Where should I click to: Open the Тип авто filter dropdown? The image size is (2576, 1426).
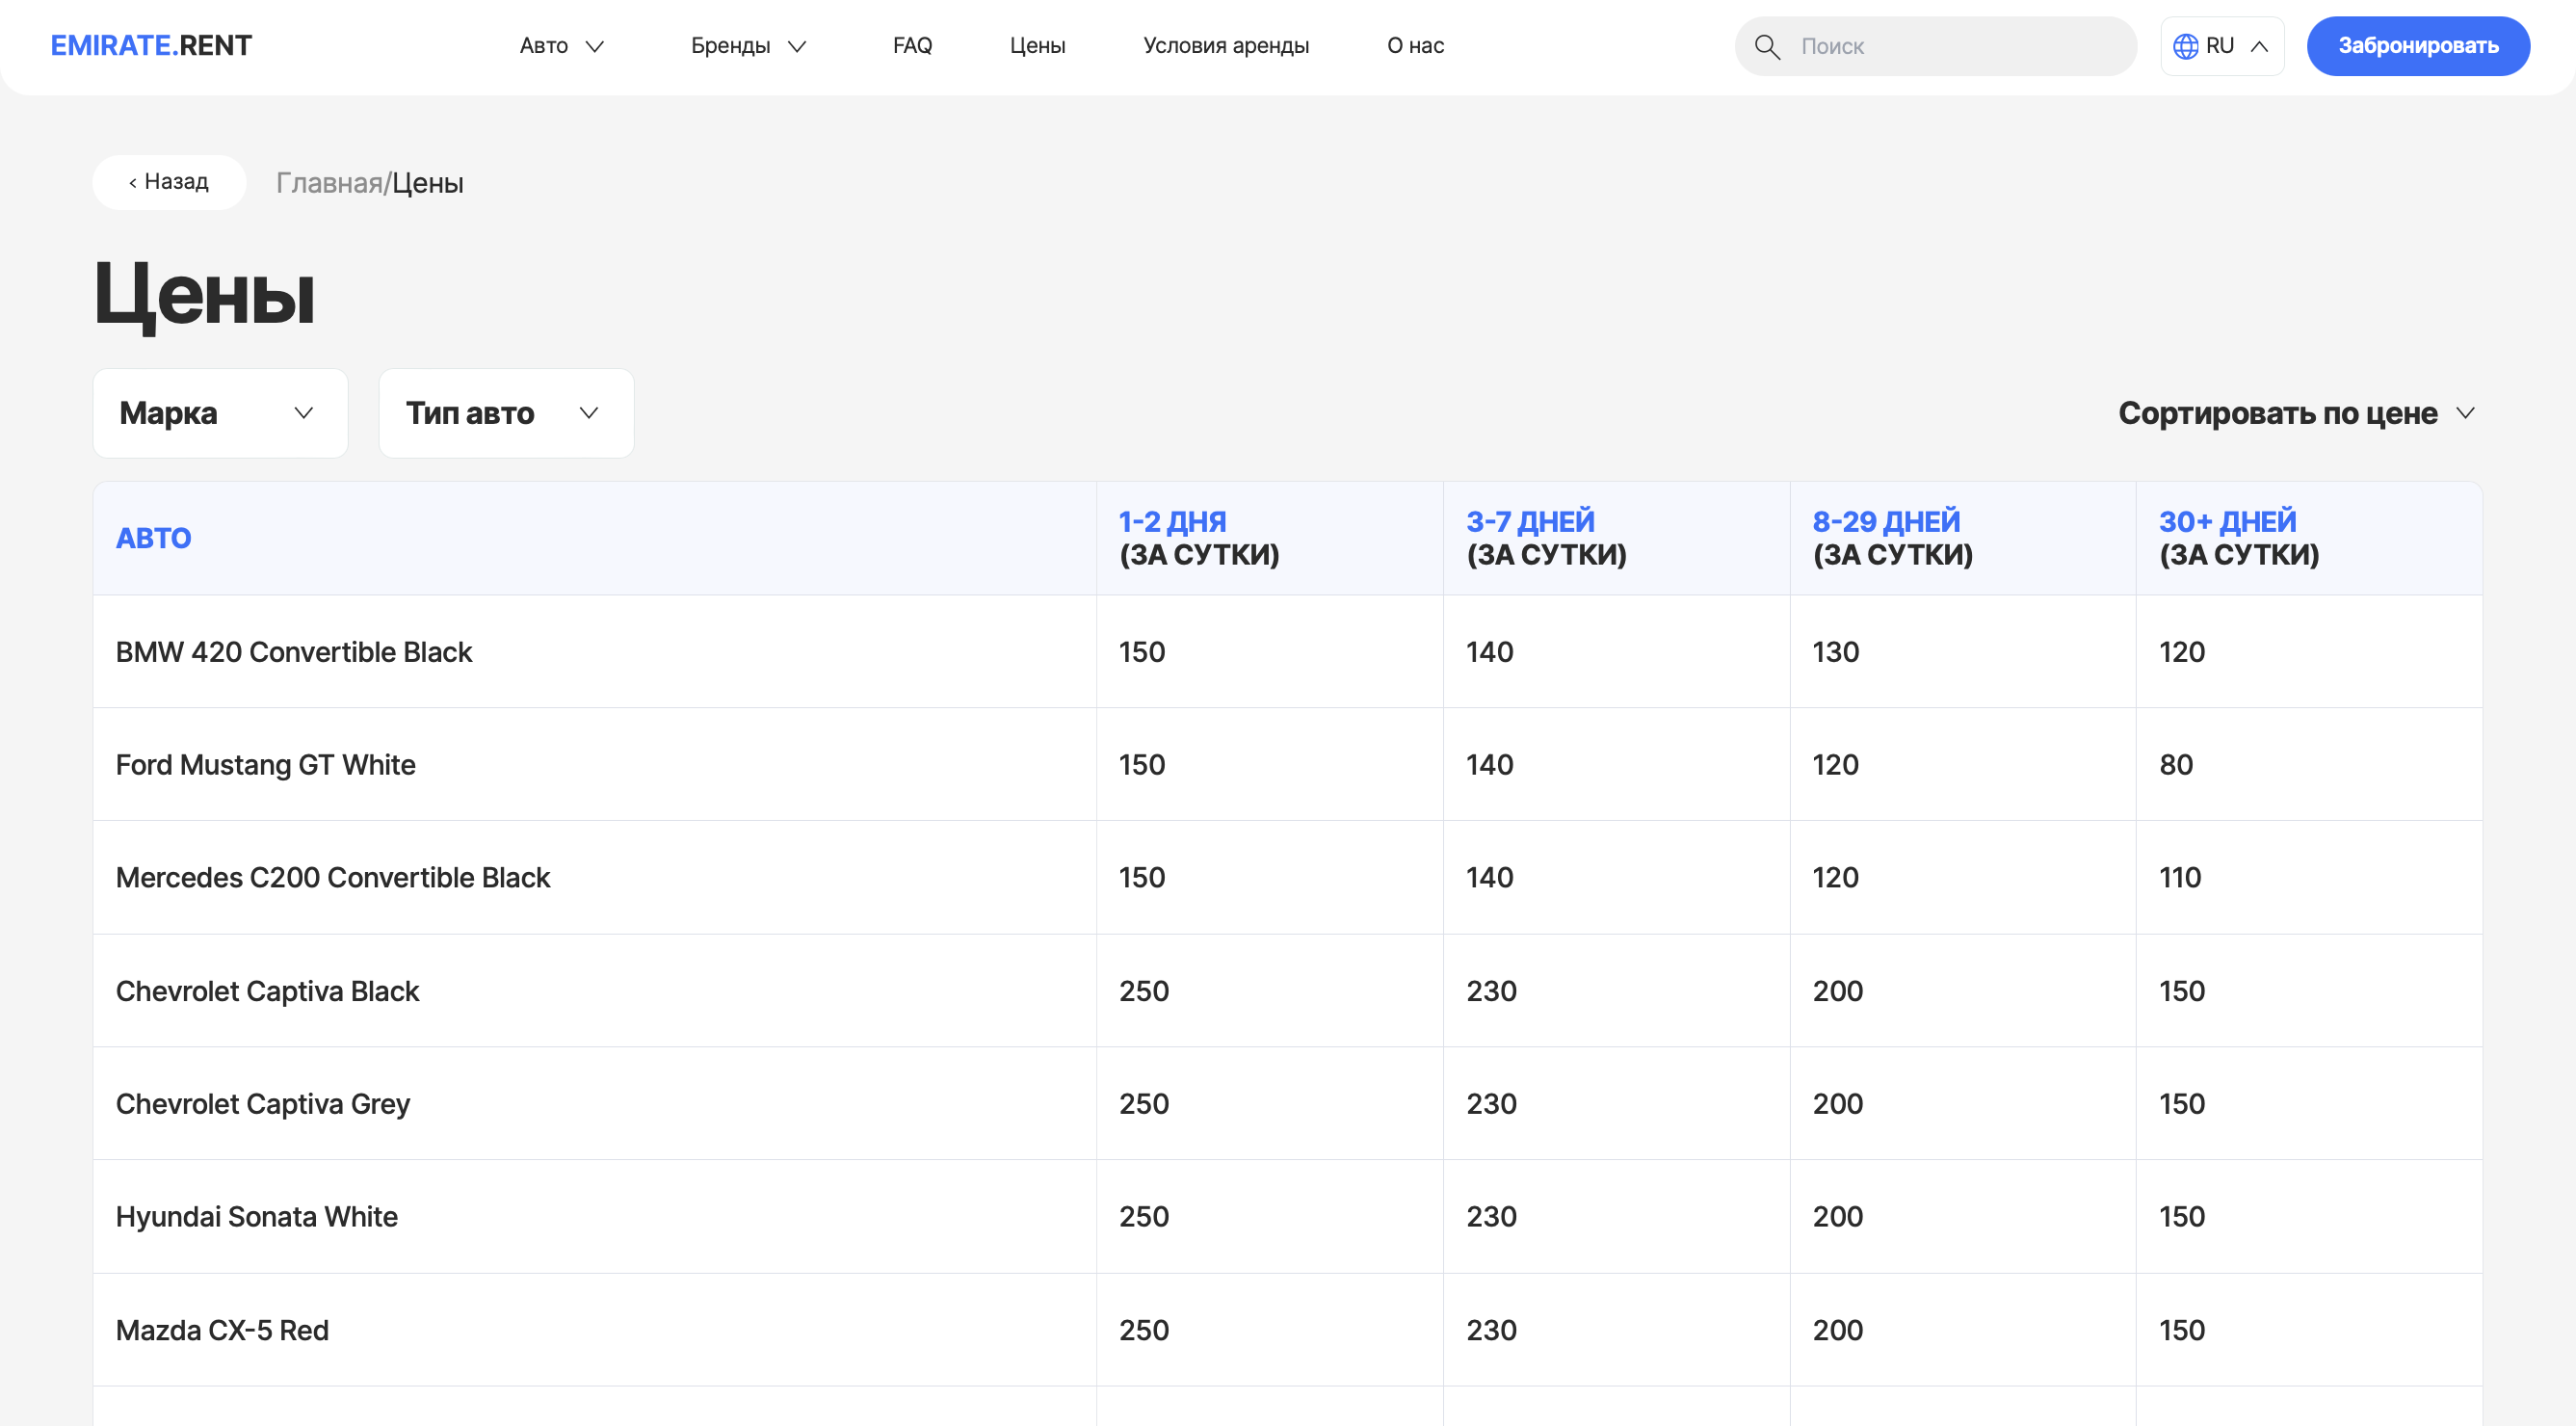pos(506,413)
